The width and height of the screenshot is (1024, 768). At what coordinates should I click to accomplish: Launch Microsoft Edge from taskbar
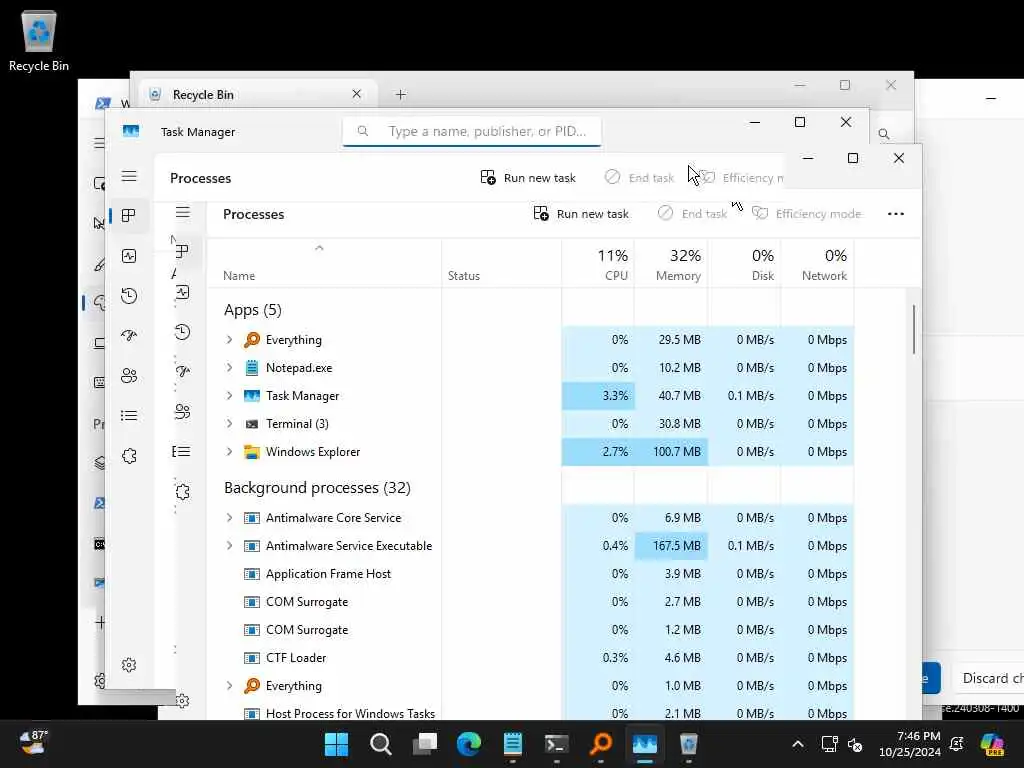[x=469, y=744]
